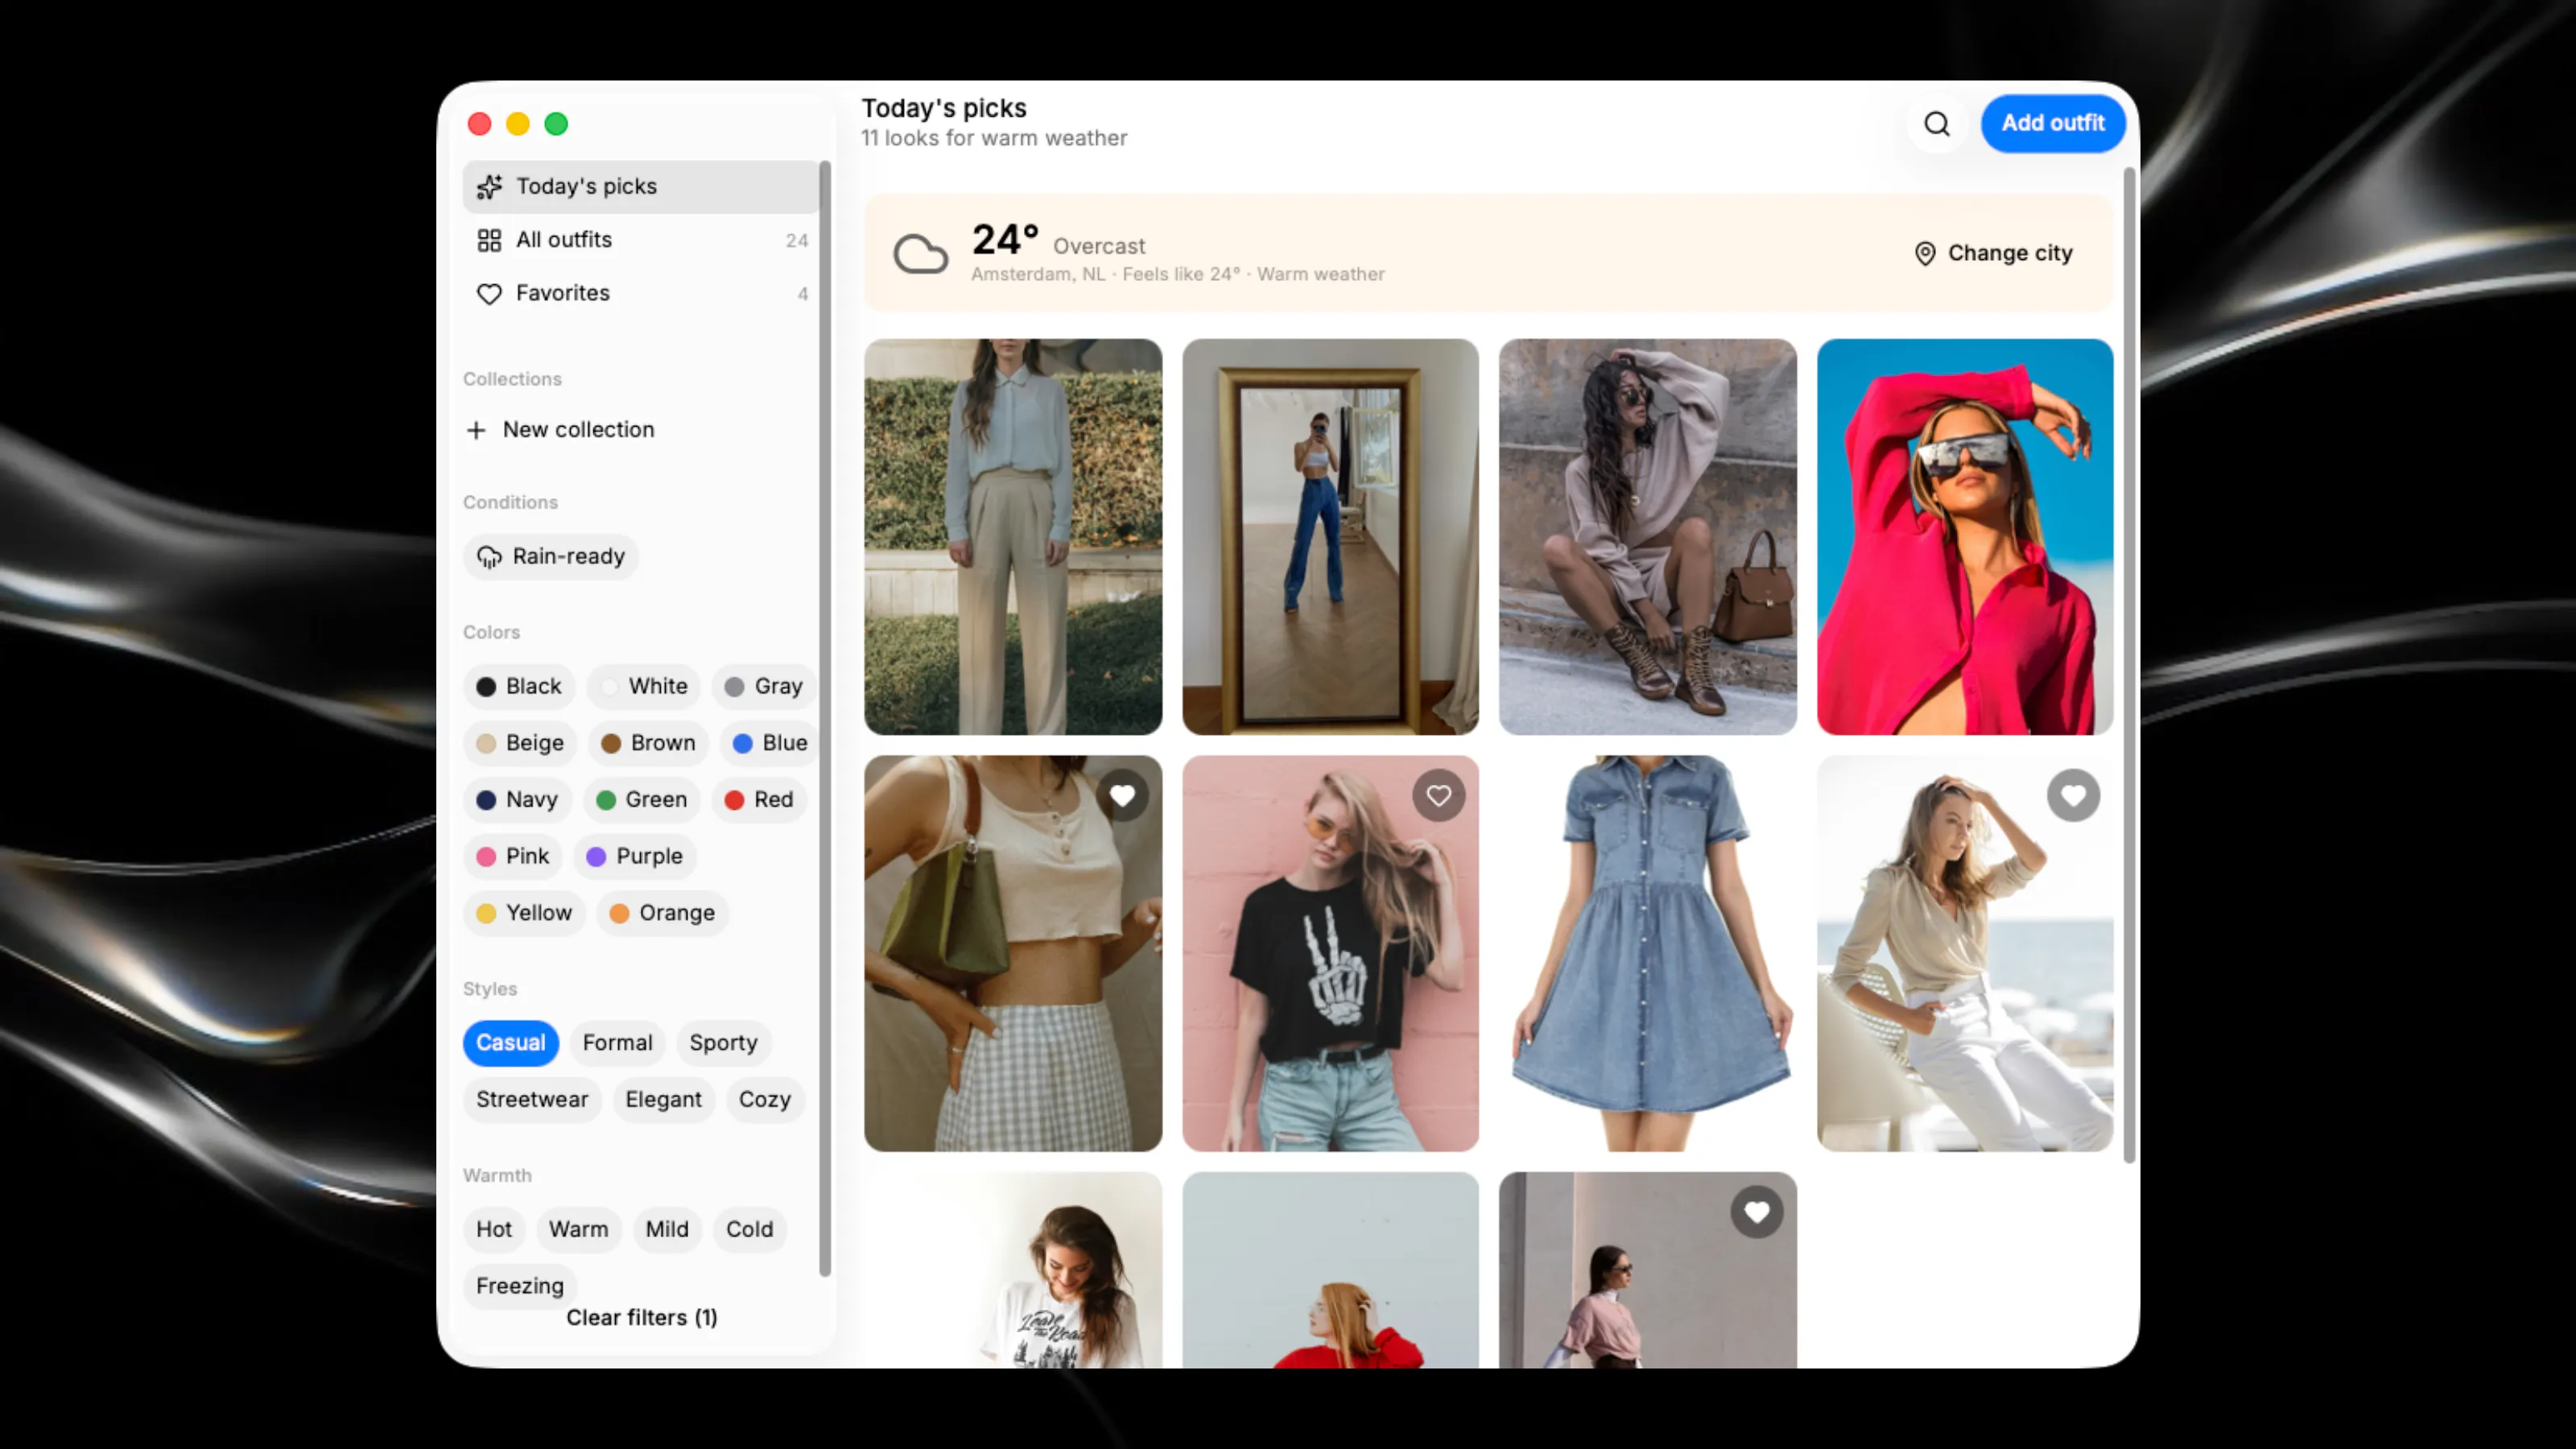Click the plus icon for New collection
The image size is (2576, 1449).
point(476,430)
